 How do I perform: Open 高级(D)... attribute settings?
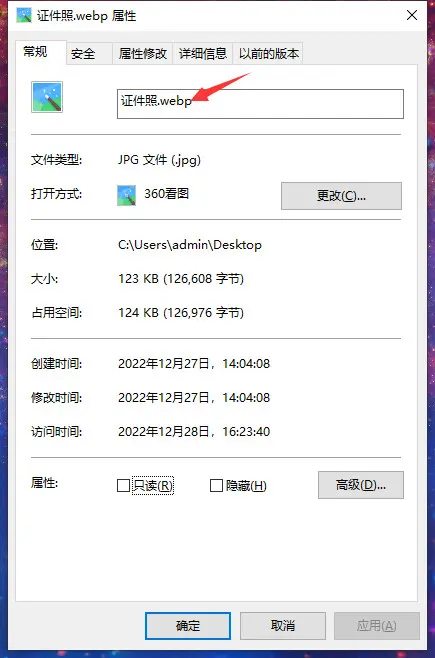(x=361, y=485)
